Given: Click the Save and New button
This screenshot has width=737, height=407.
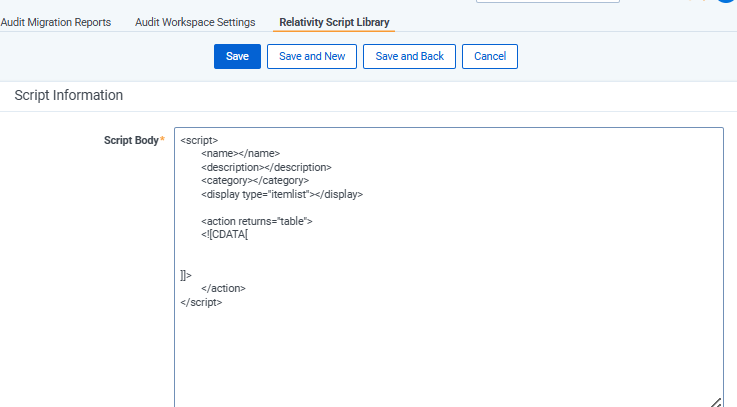Looking at the screenshot, I should (x=312, y=56).
